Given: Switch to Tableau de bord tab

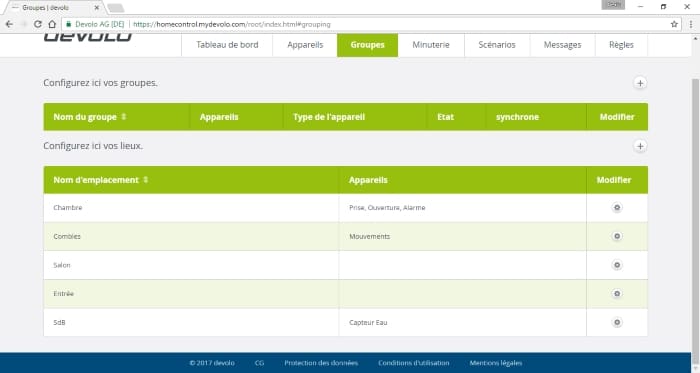Looking at the screenshot, I should 227,45.
